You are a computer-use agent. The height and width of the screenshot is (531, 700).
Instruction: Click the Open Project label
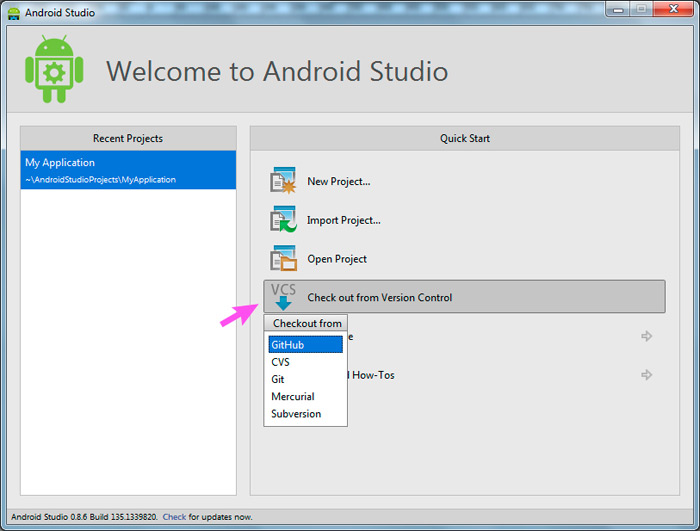point(337,259)
